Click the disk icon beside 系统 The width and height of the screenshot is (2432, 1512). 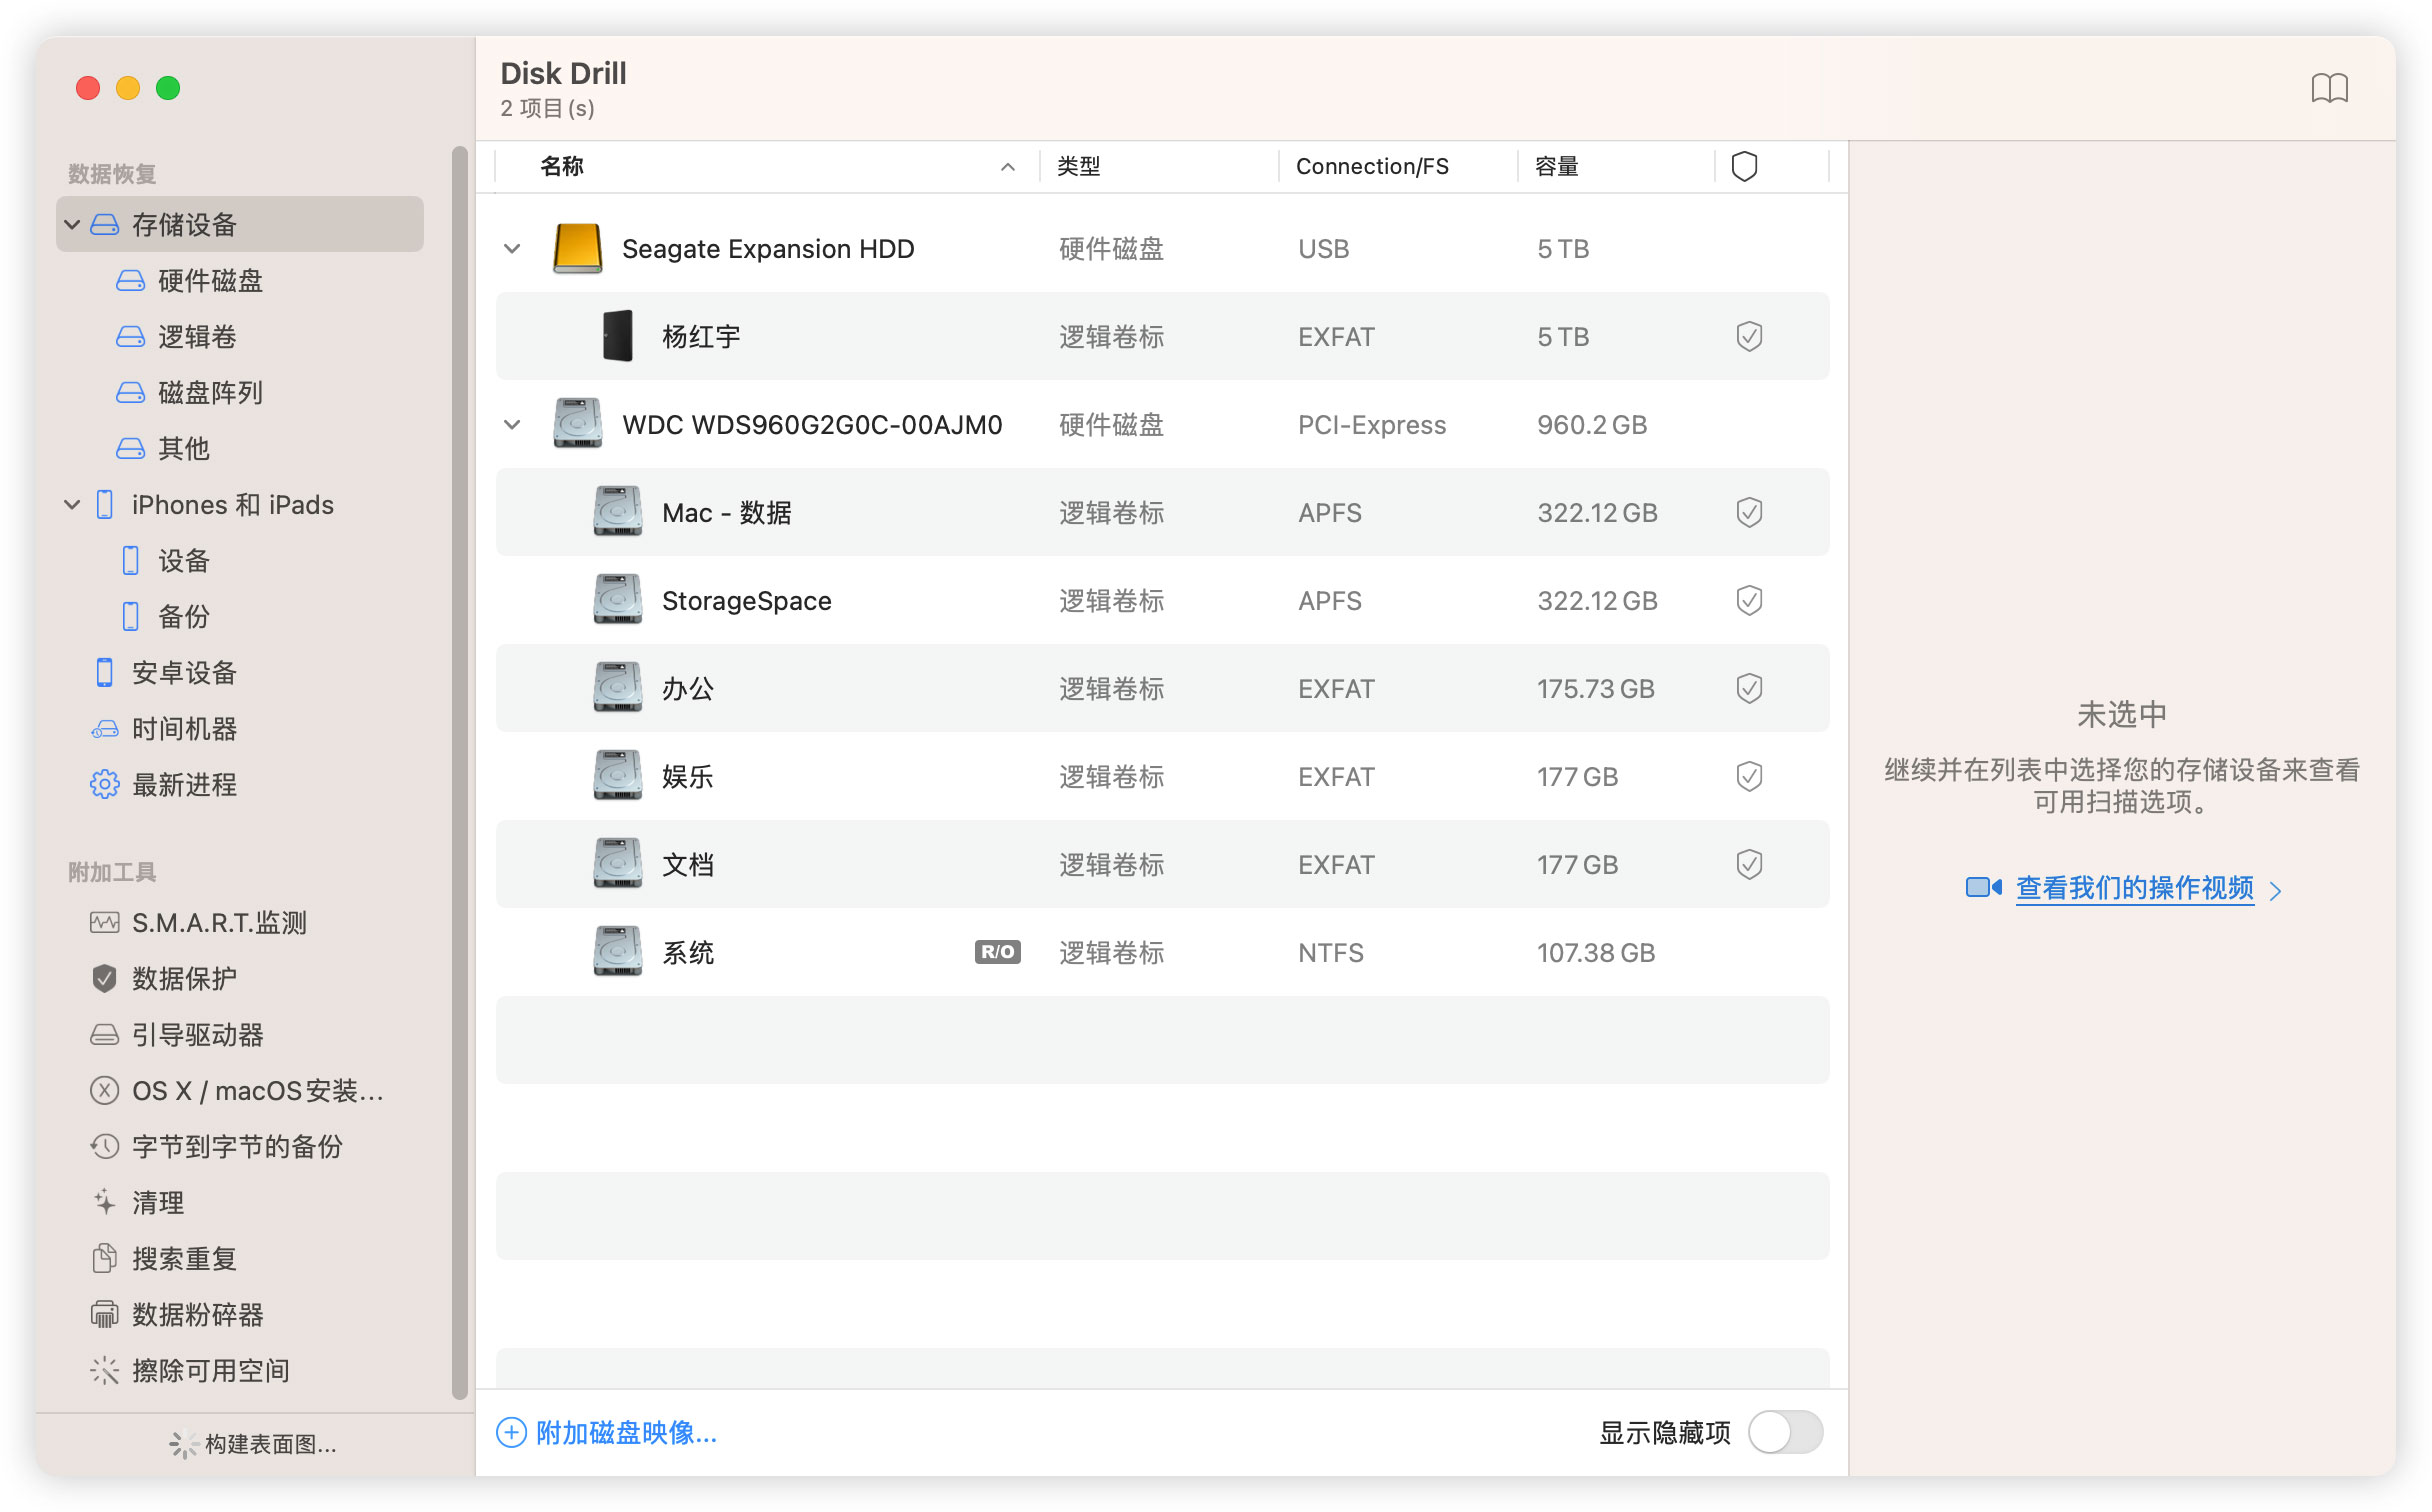617,952
